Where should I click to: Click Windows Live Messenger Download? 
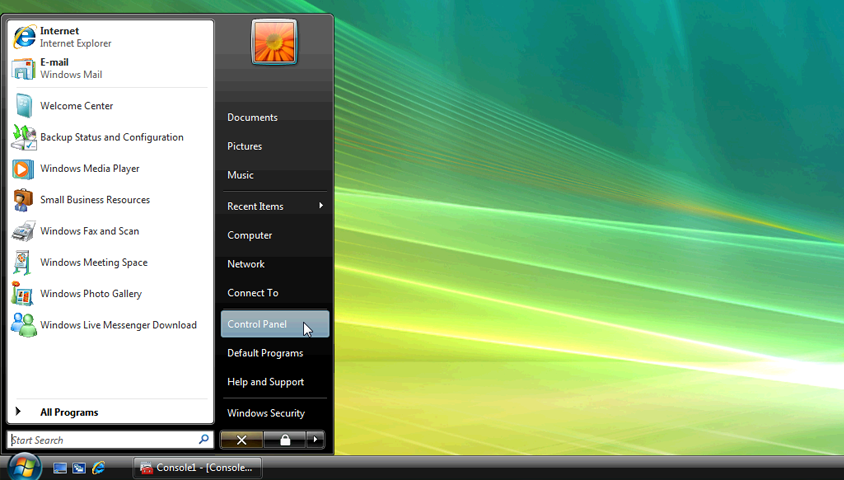(x=118, y=325)
